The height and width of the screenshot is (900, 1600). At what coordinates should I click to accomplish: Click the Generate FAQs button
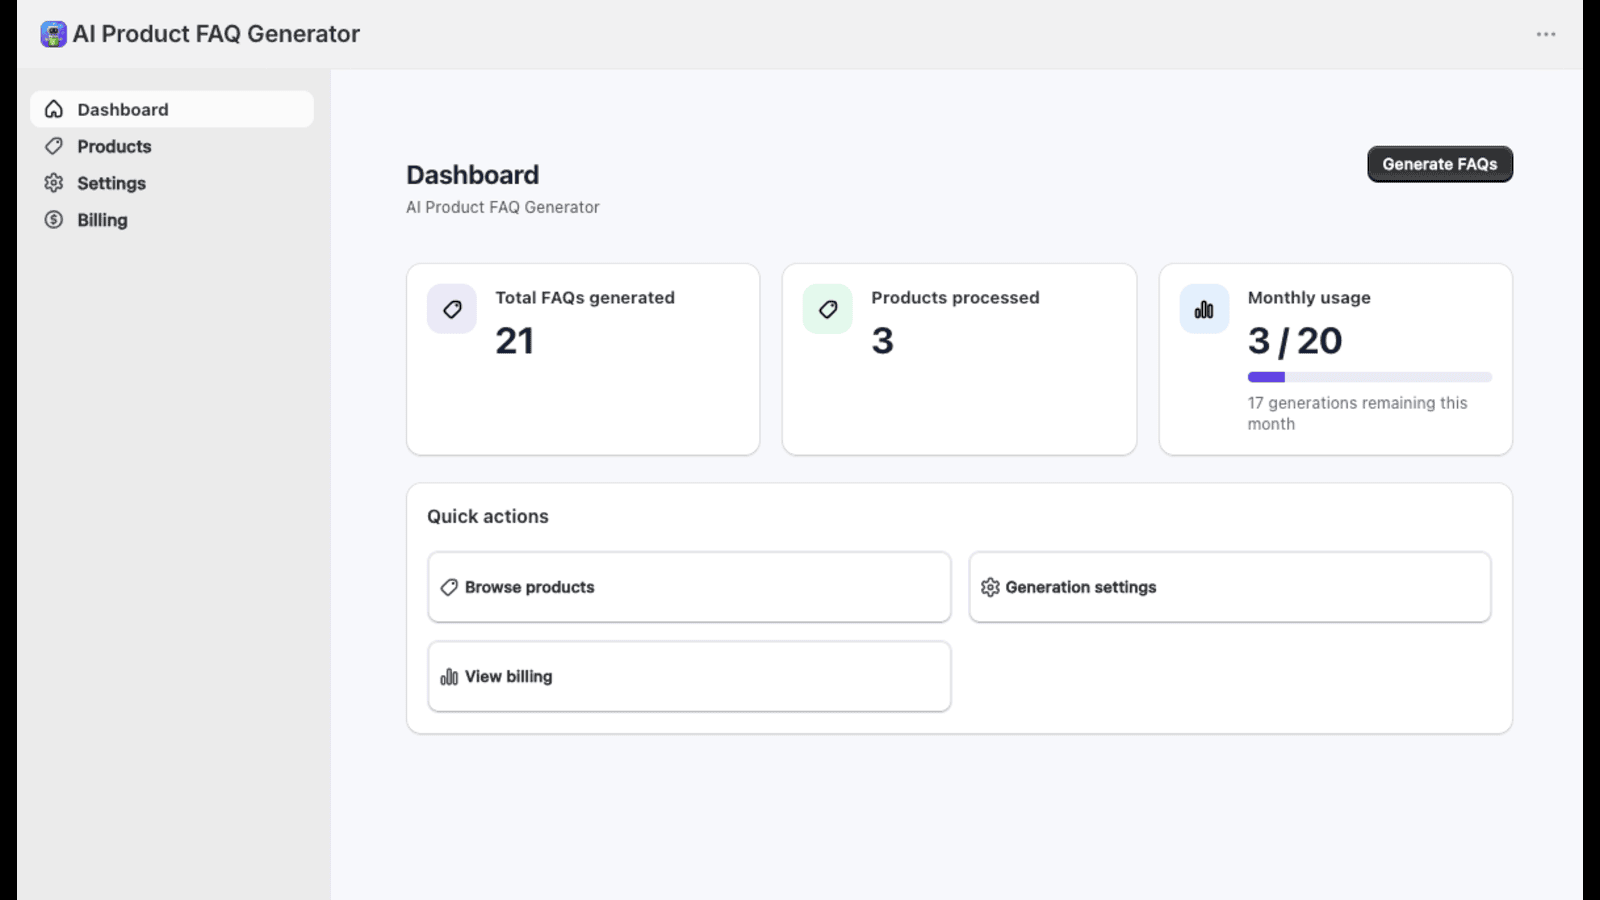click(x=1440, y=164)
